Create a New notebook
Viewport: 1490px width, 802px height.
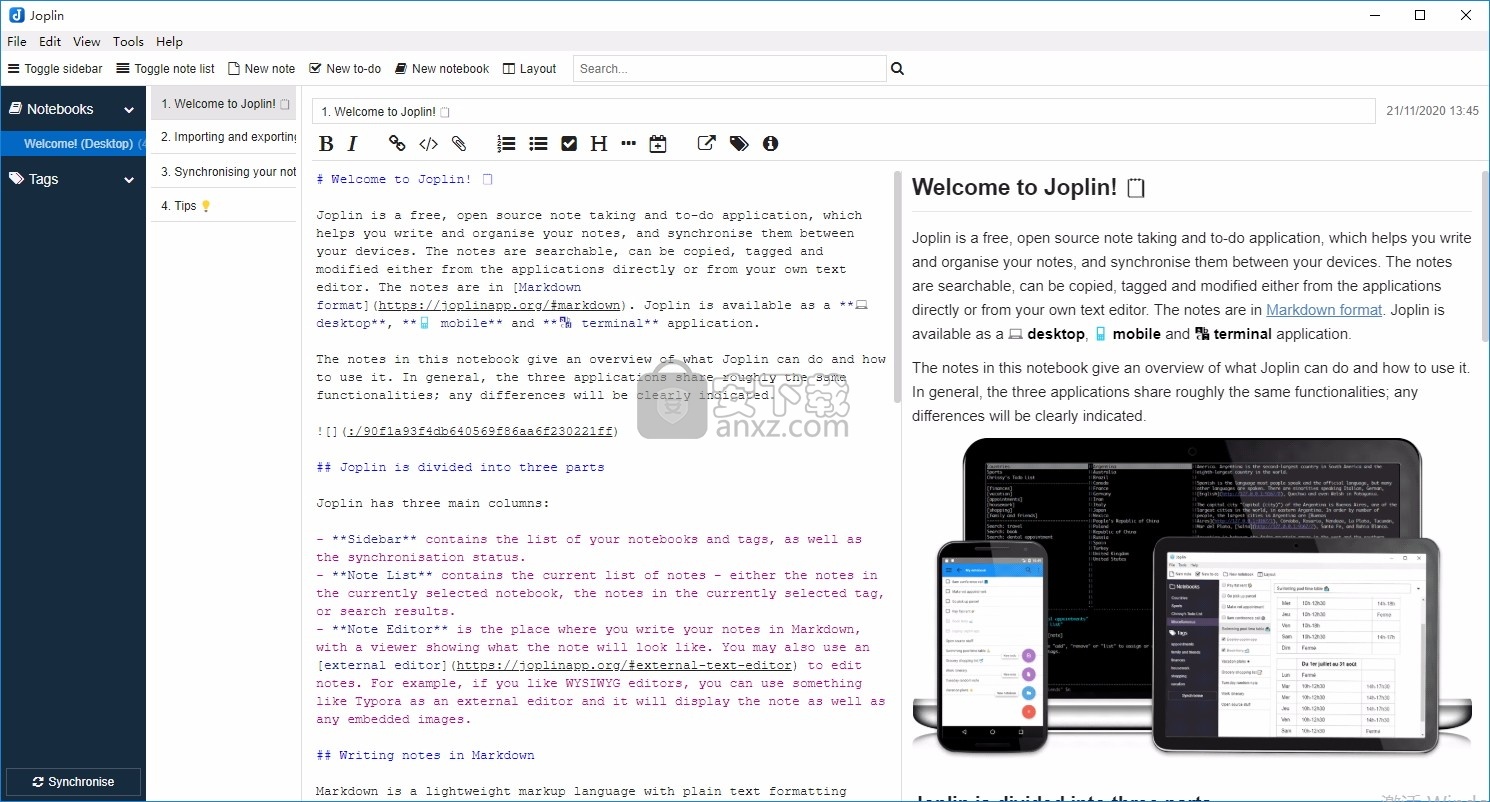pyautogui.click(x=441, y=69)
